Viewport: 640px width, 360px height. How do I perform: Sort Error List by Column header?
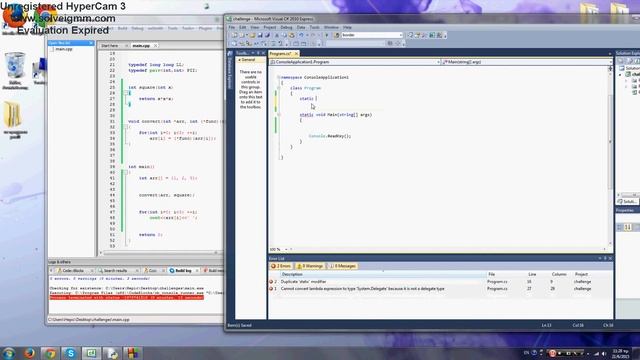point(559,274)
